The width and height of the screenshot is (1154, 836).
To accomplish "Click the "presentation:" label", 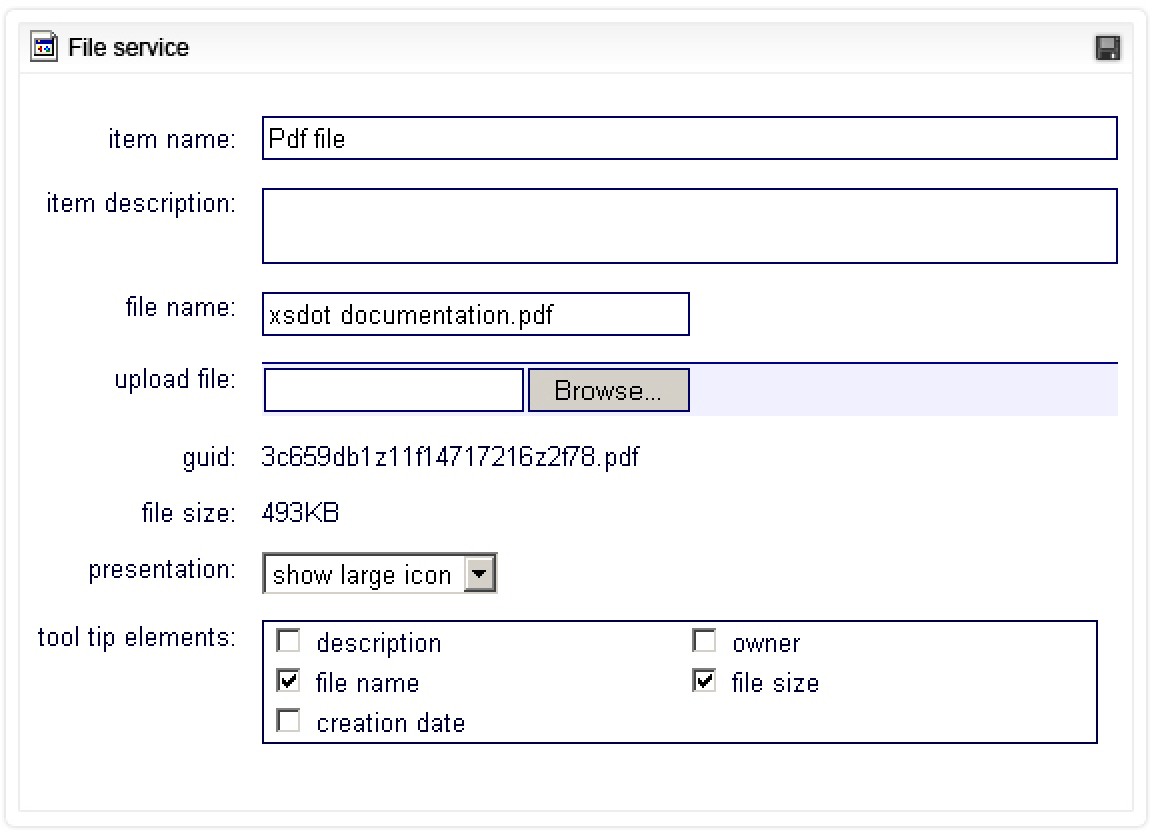I will point(162,570).
